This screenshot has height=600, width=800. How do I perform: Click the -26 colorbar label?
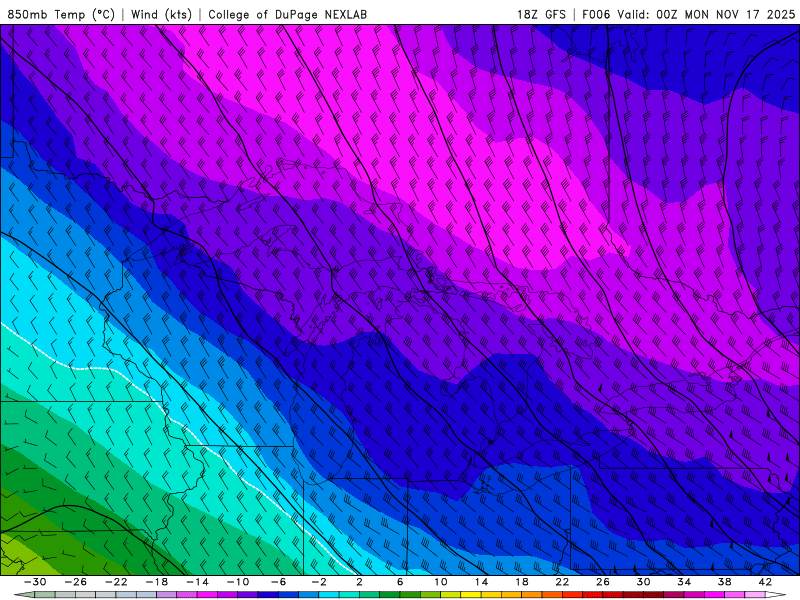(x=76, y=582)
